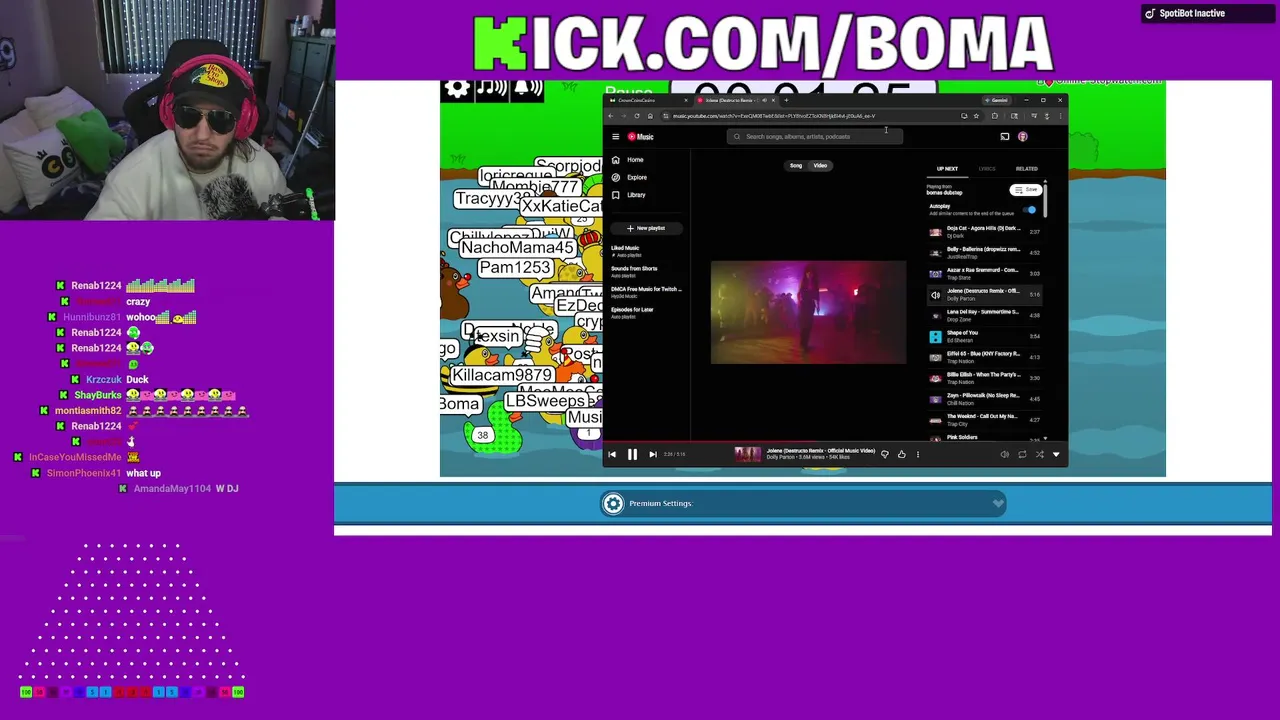Click the browser home icon
The image size is (1280, 720).
coord(650,116)
